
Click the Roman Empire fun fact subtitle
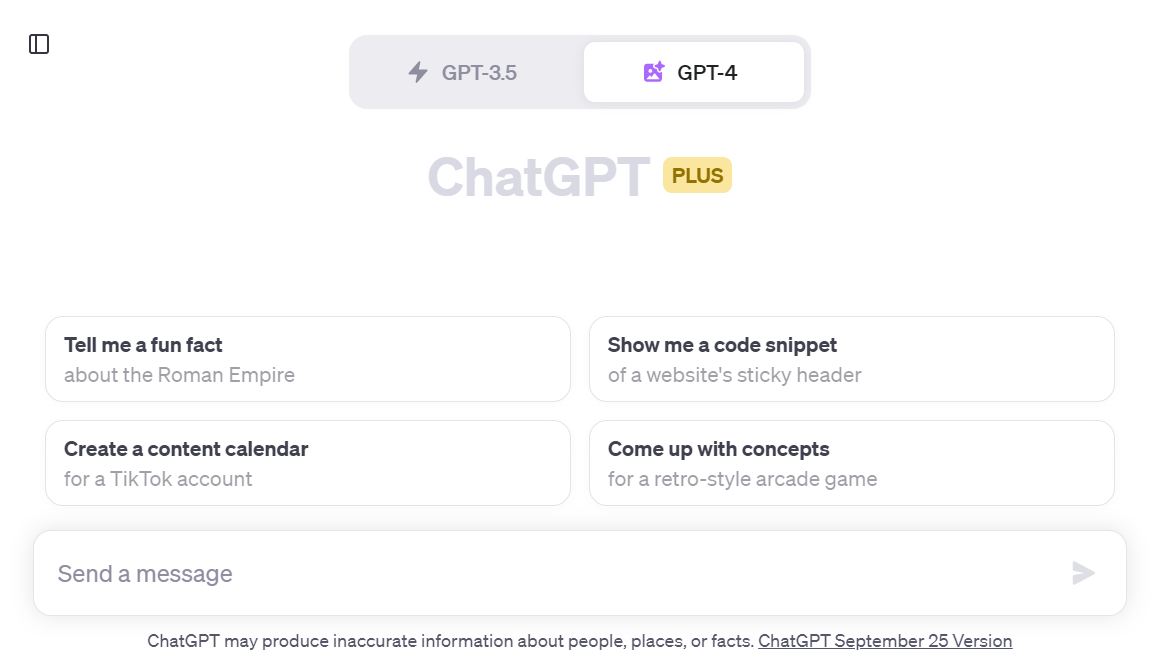click(x=180, y=375)
